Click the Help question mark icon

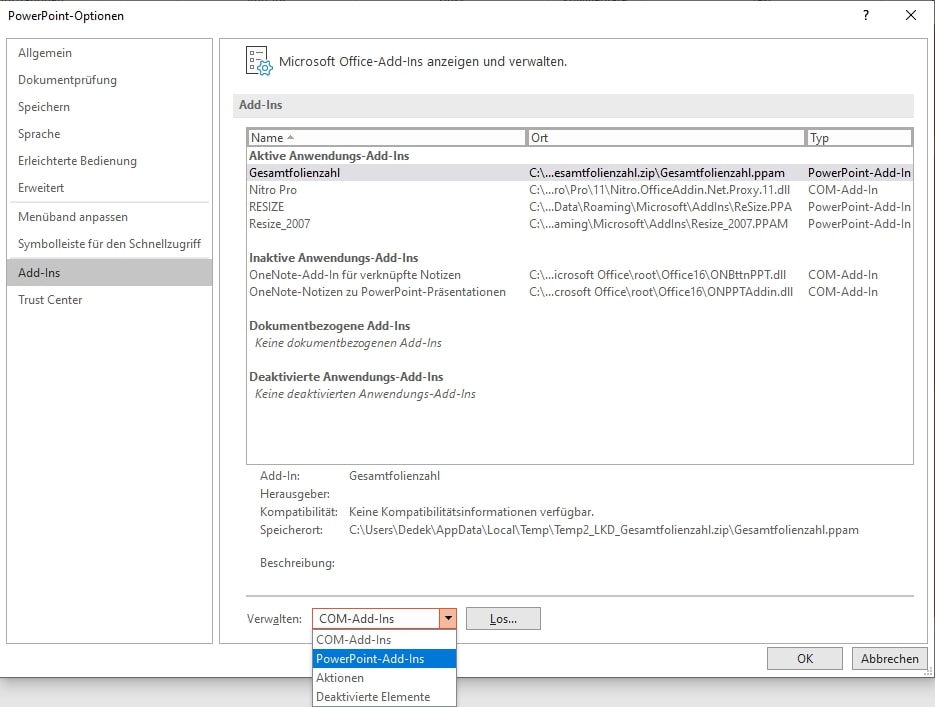pyautogui.click(x=866, y=15)
